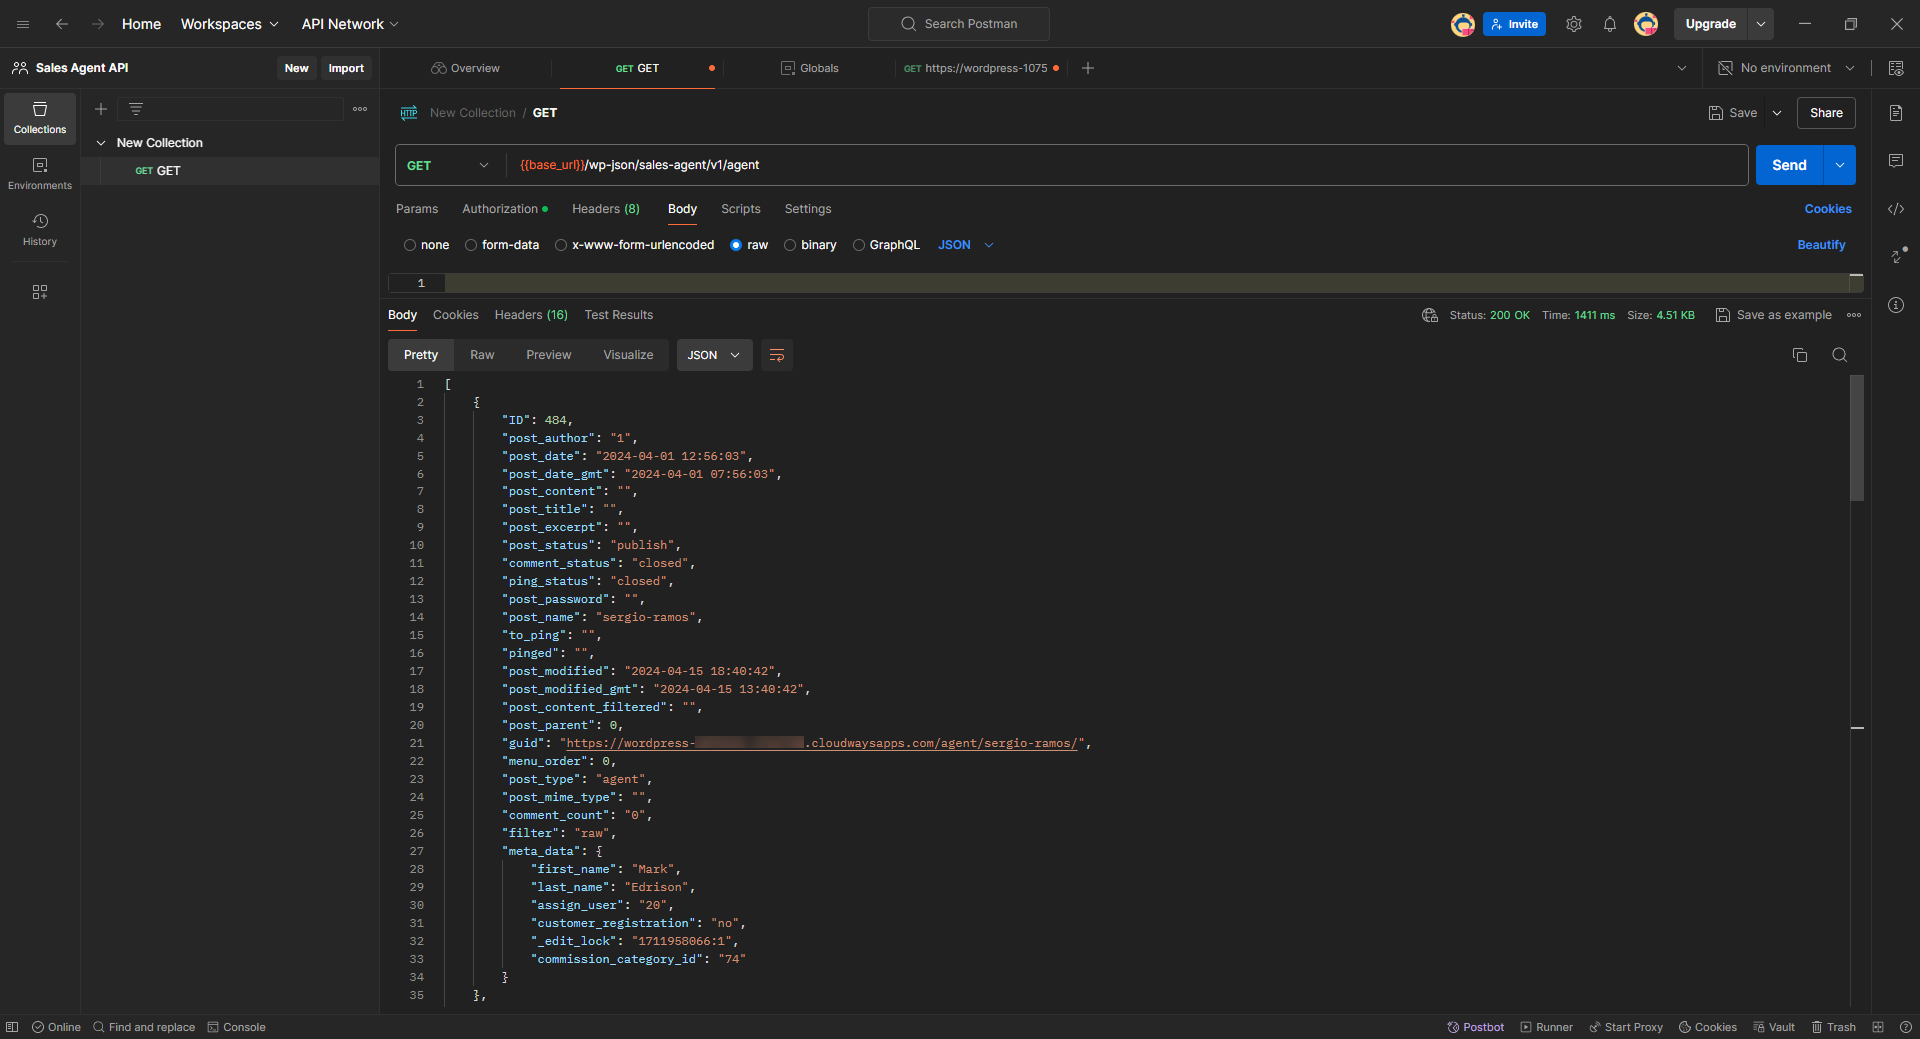Image resolution: width=1920 pixels, height=1039 pixels.
Task: Open the Test Results response tab
Action: 619,315
